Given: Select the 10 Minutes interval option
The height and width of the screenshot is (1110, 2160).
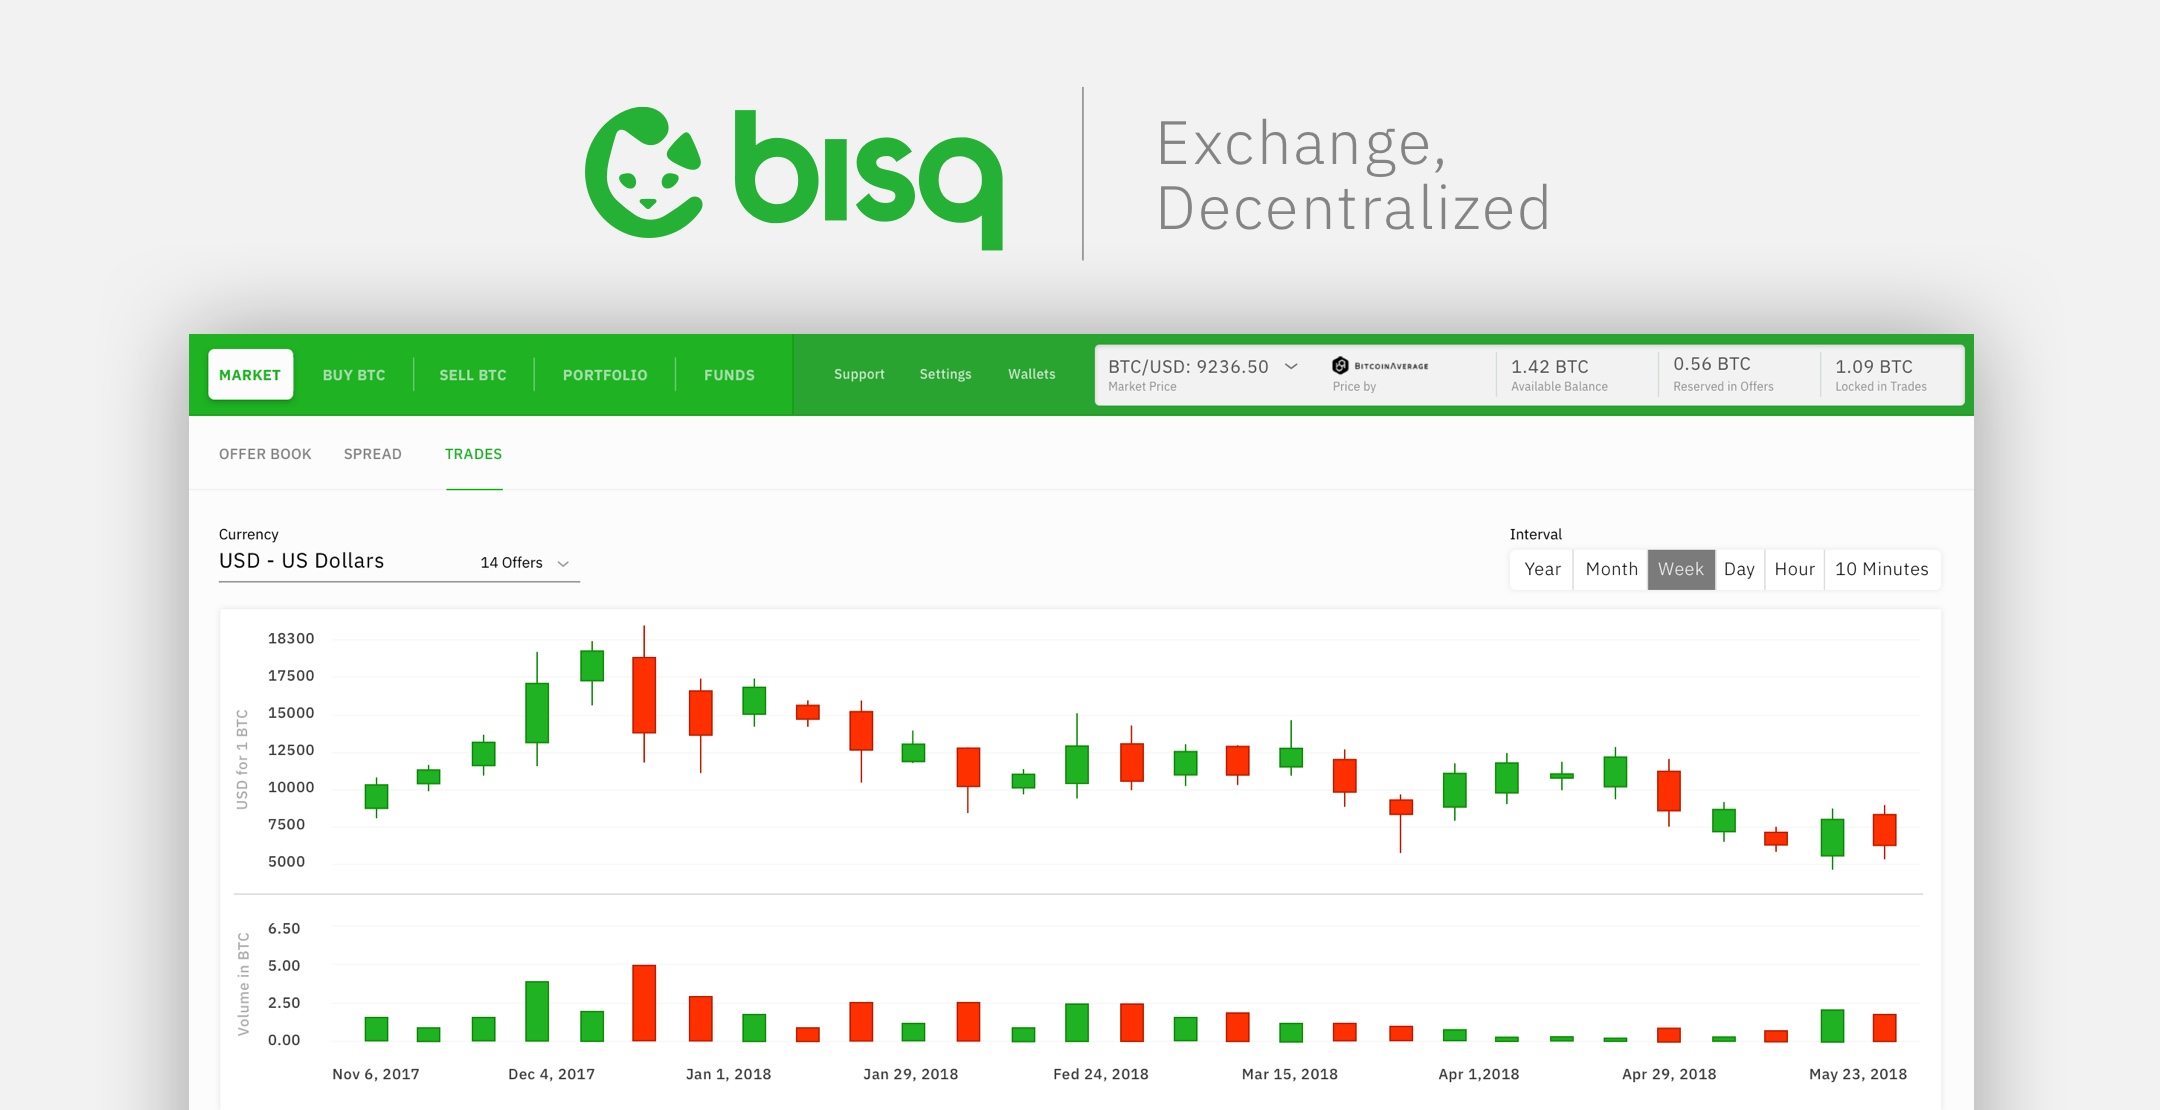Looking at the screenshot, I should 1890,566.
